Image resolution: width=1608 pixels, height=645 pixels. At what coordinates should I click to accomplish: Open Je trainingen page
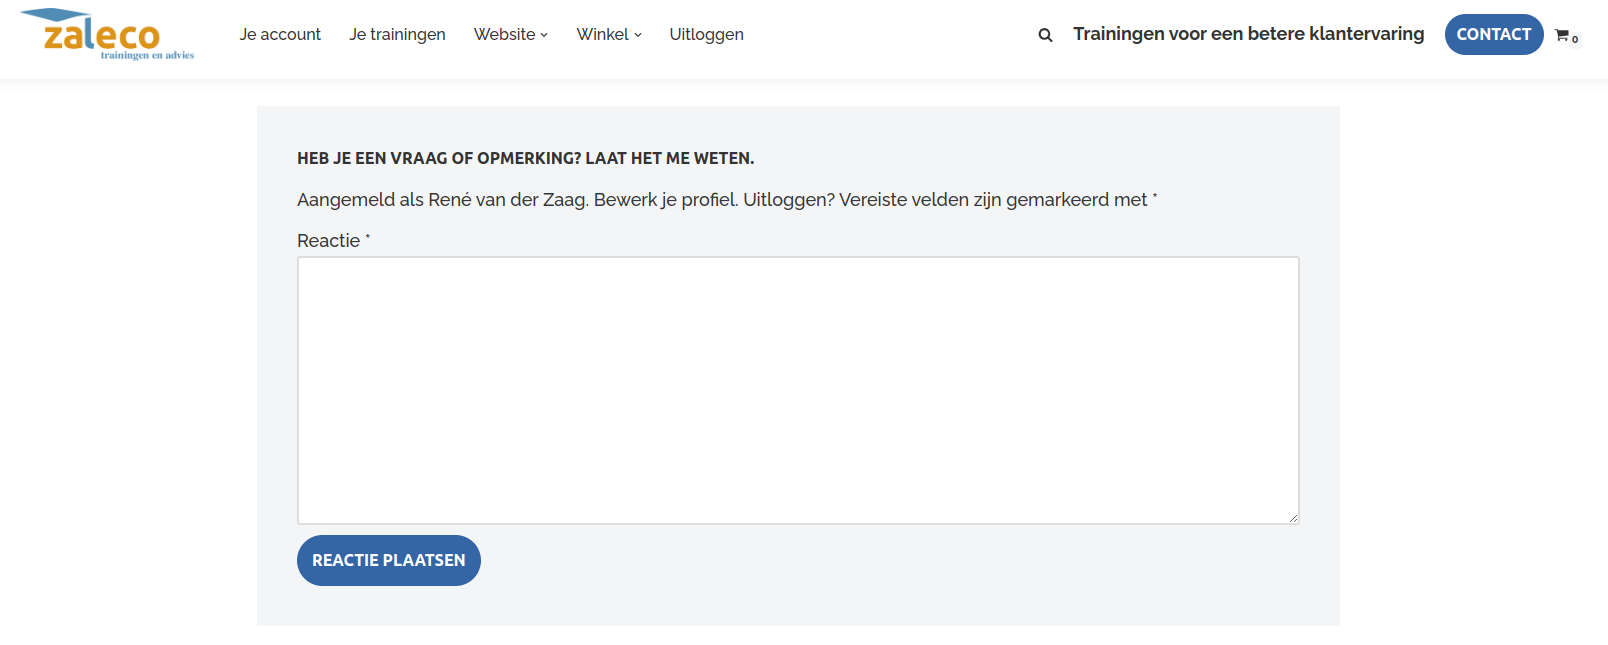(397, 35)
